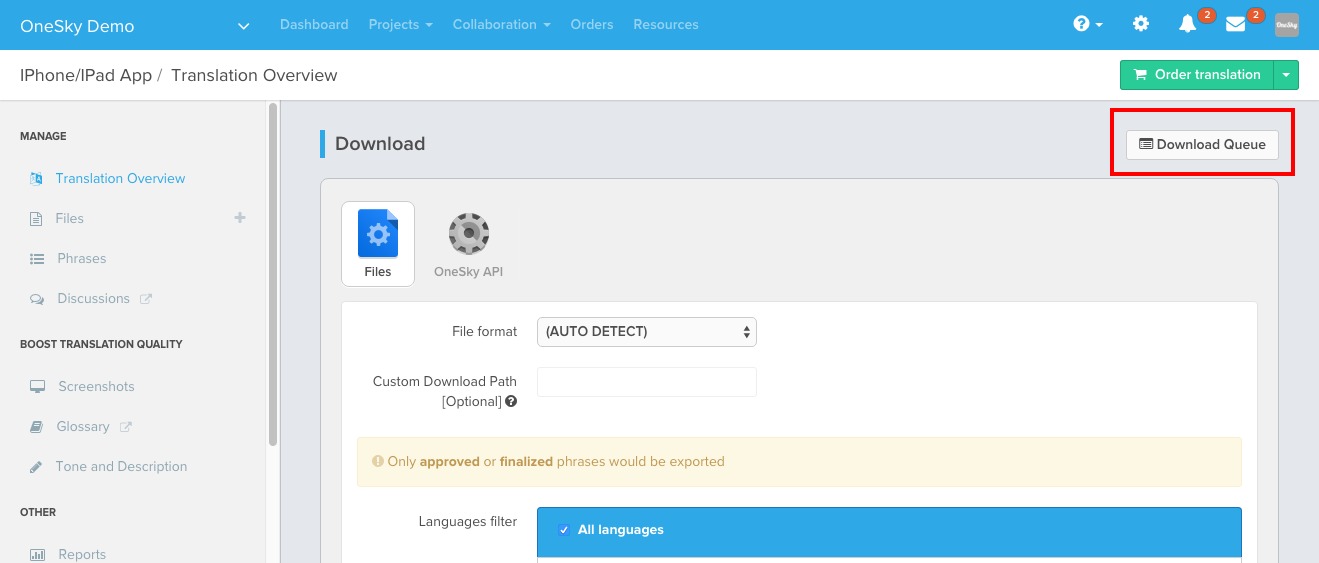Click the Discussions chat bubble icon
The width and height of the screenshot is (1319, 563).
pos(37,298)
